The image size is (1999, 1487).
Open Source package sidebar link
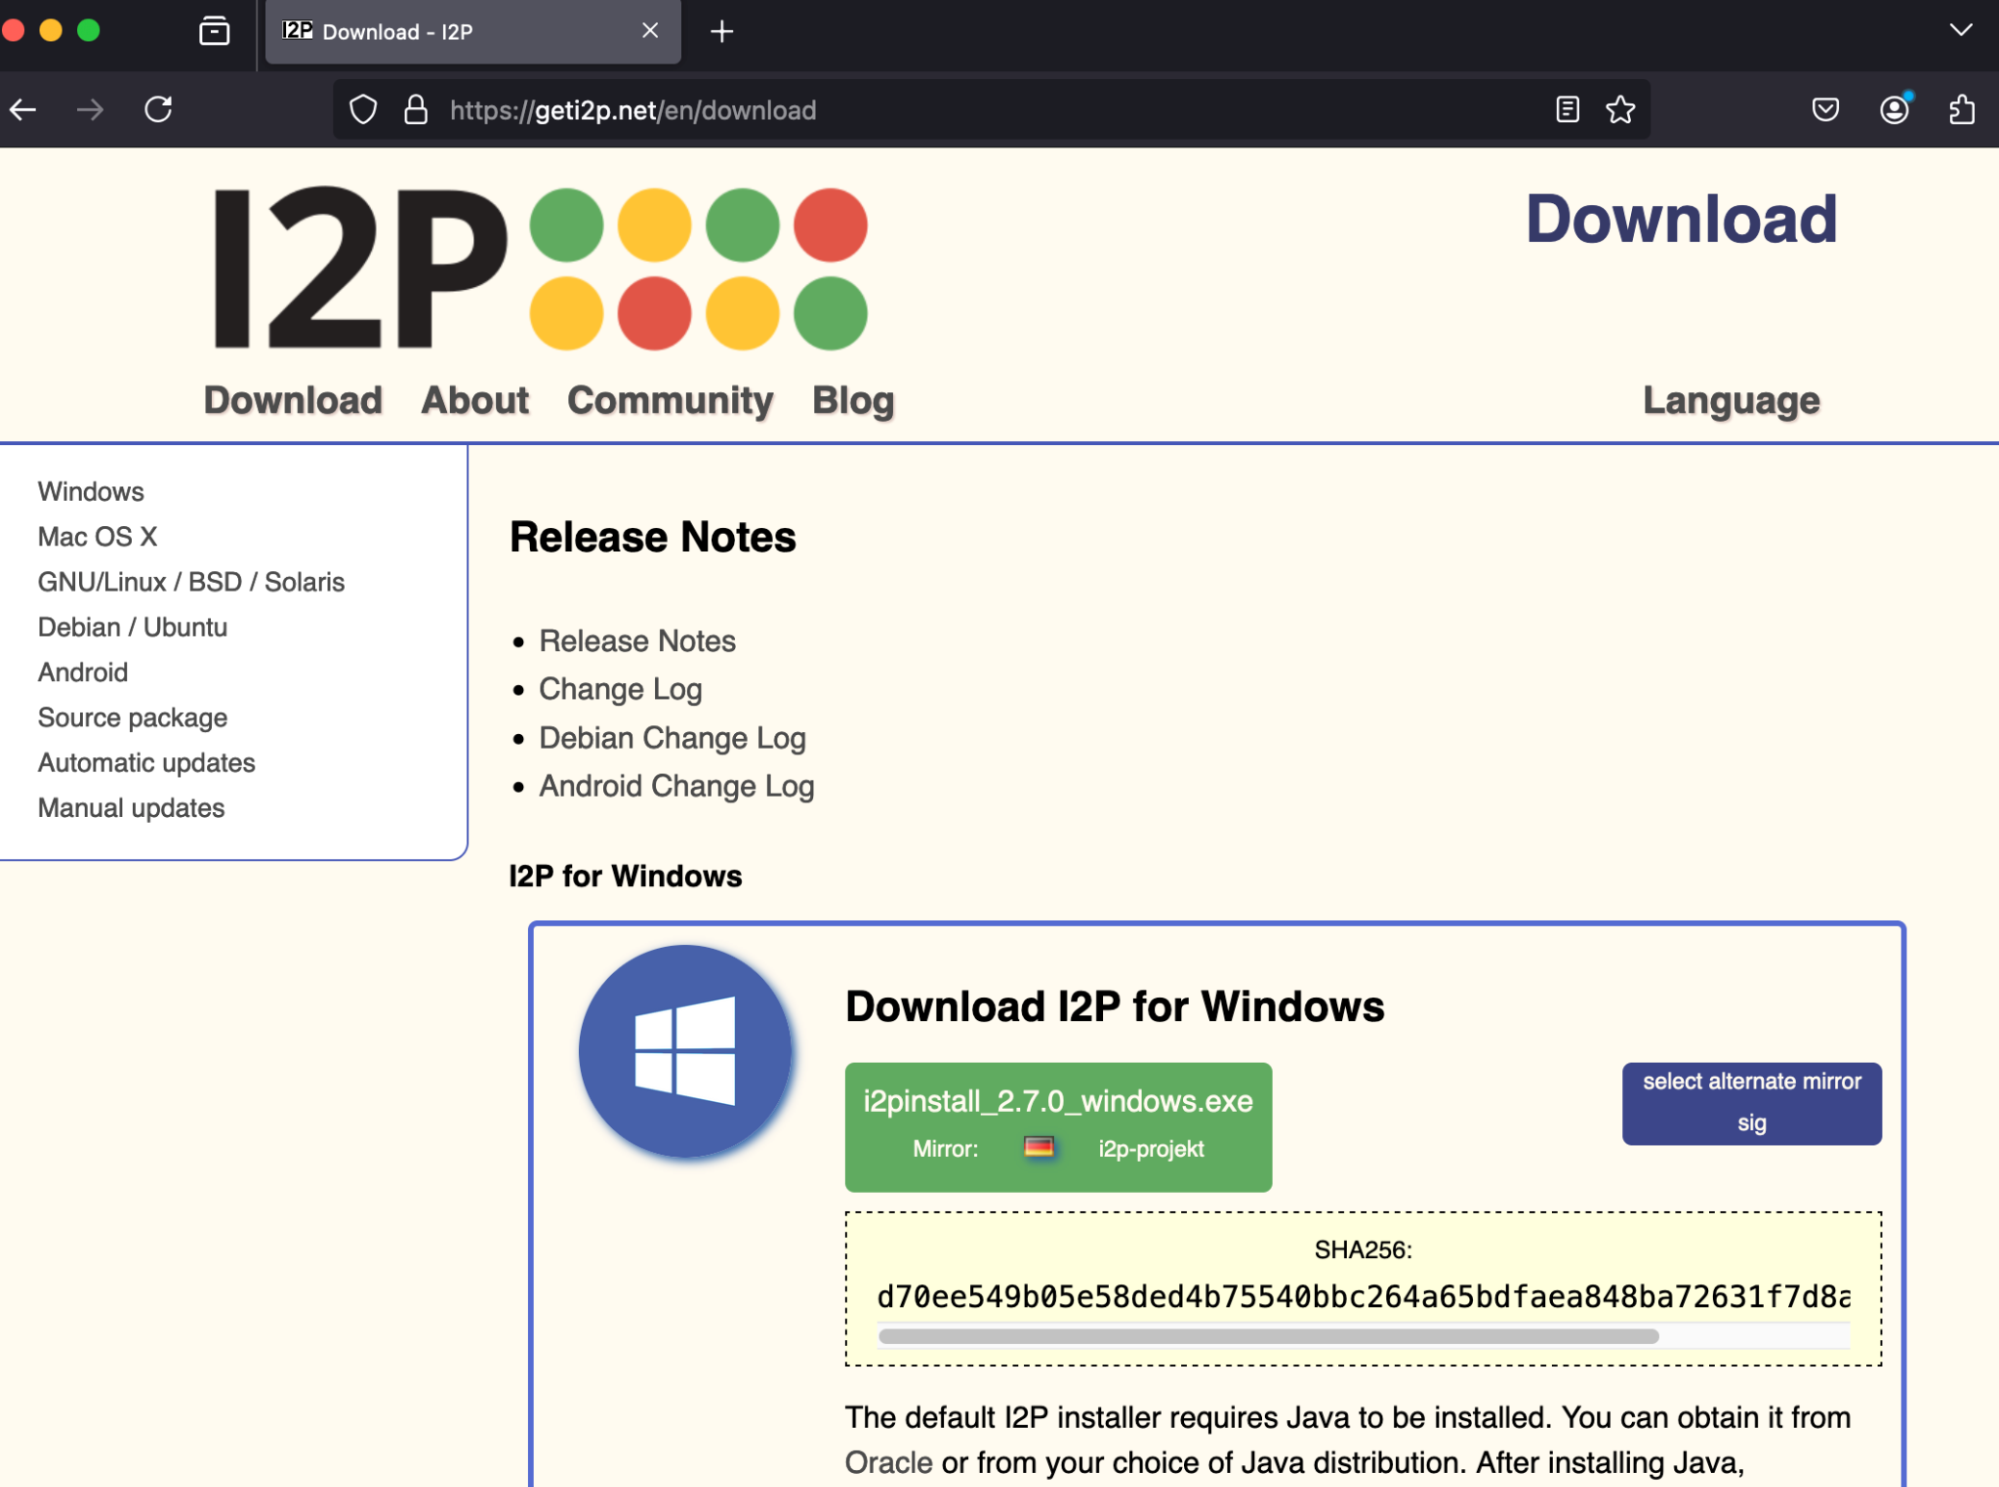(132, 718)
